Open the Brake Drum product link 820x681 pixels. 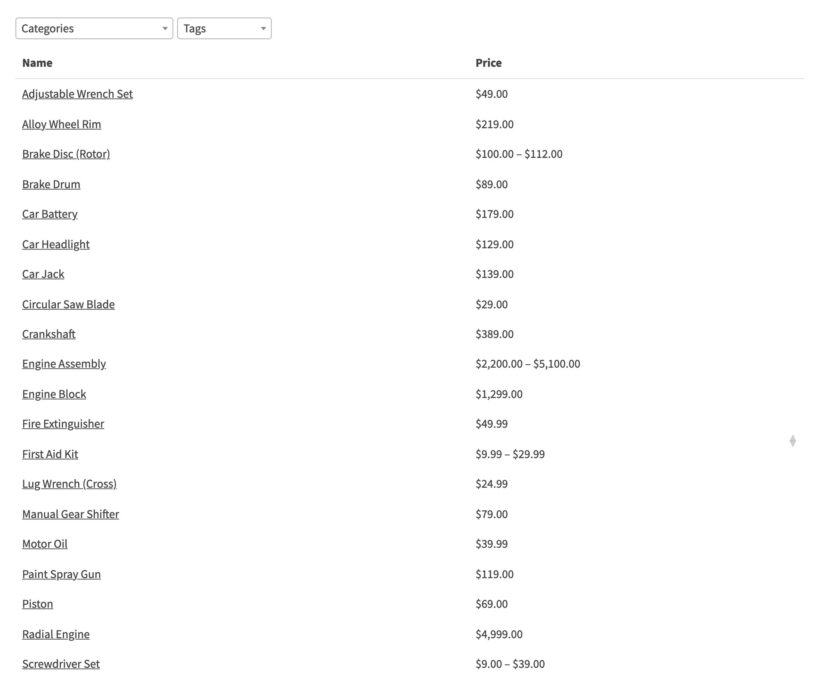point(51,185)
